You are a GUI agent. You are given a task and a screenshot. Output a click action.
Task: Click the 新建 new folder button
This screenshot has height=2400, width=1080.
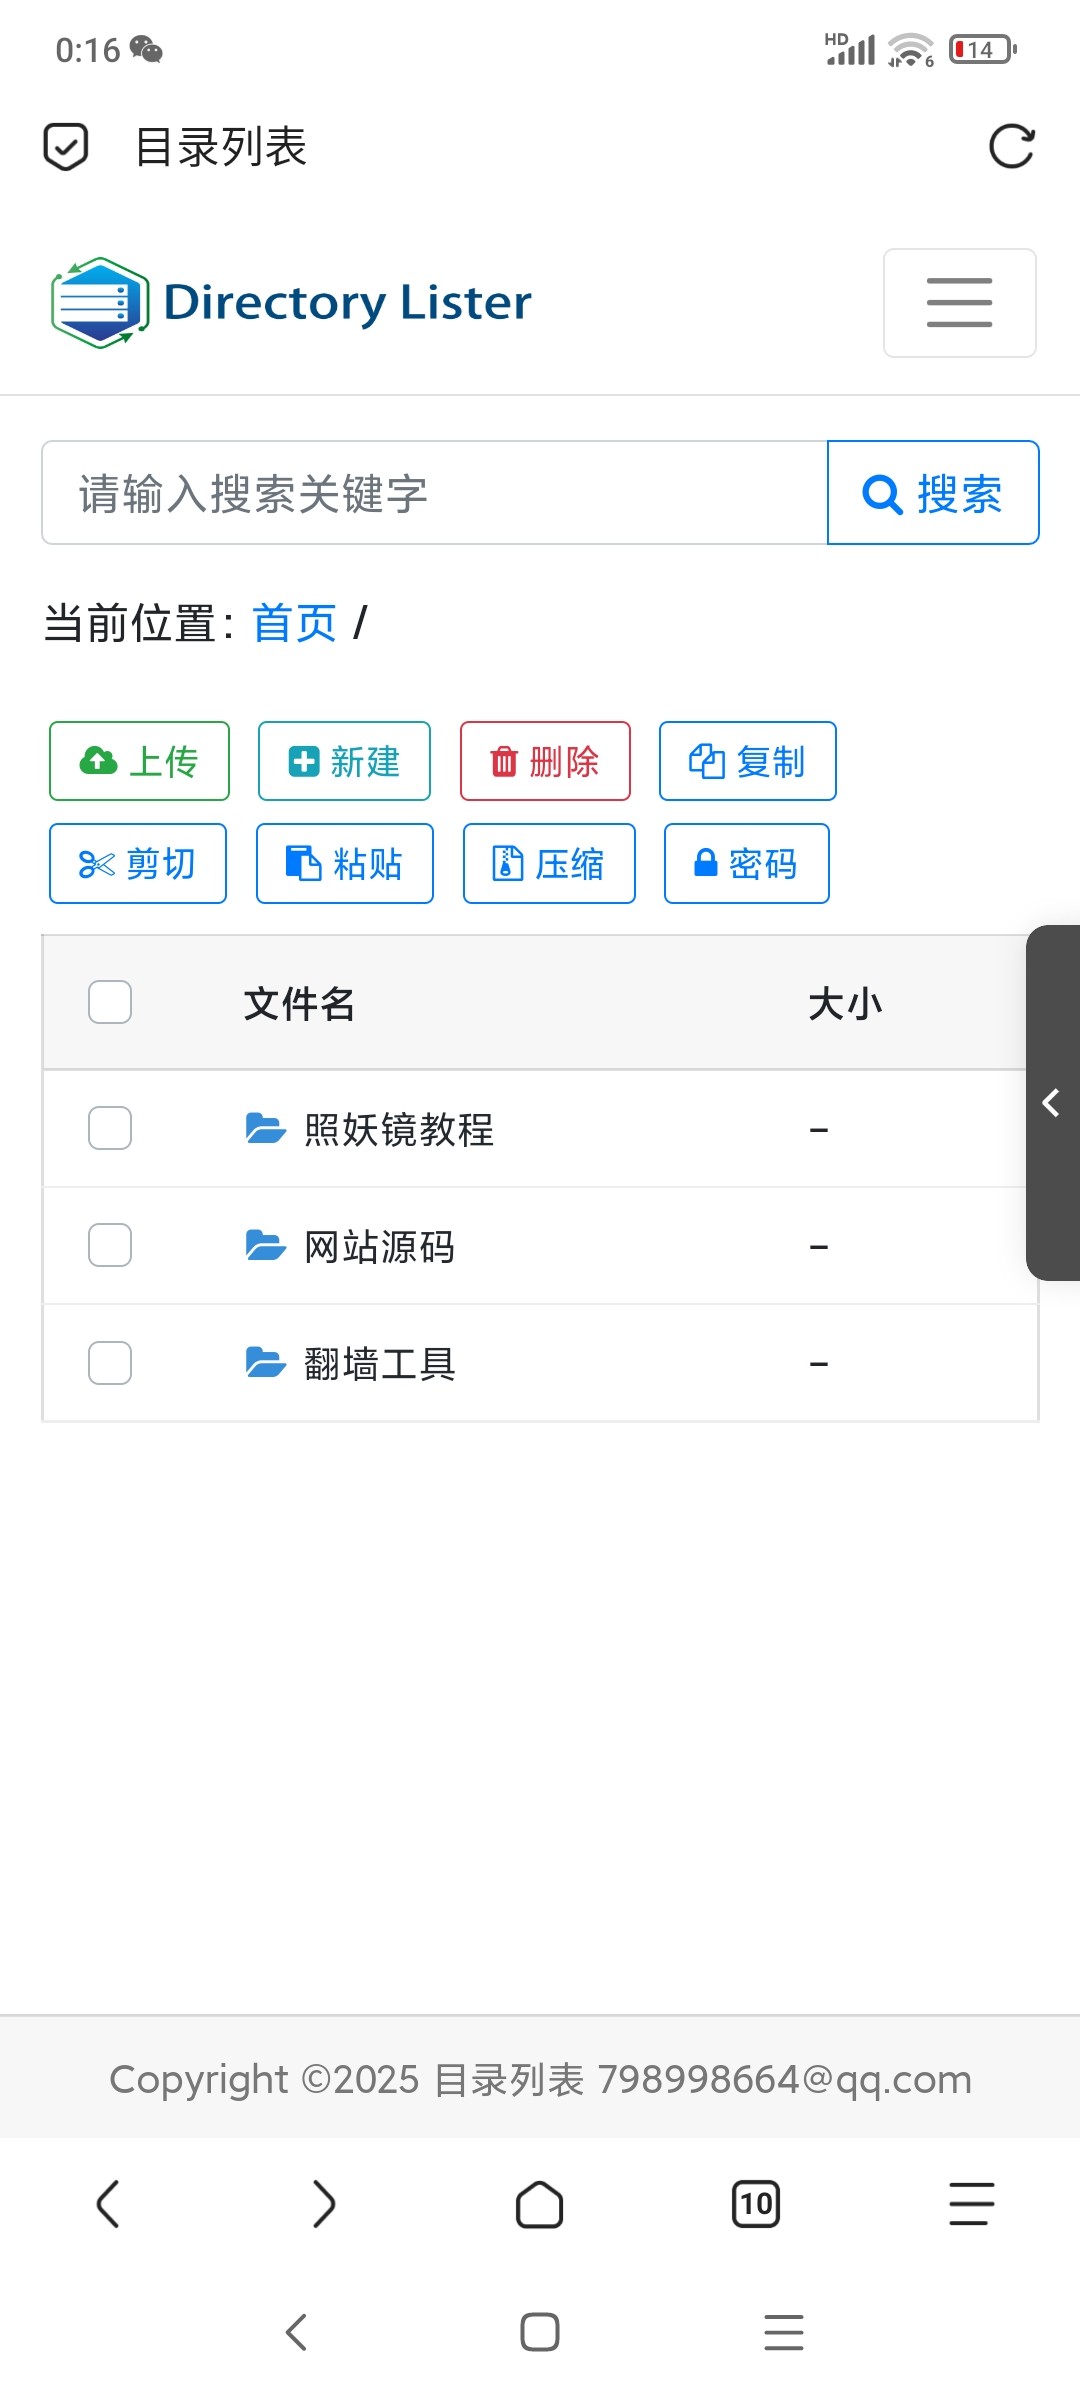(344, 761)
